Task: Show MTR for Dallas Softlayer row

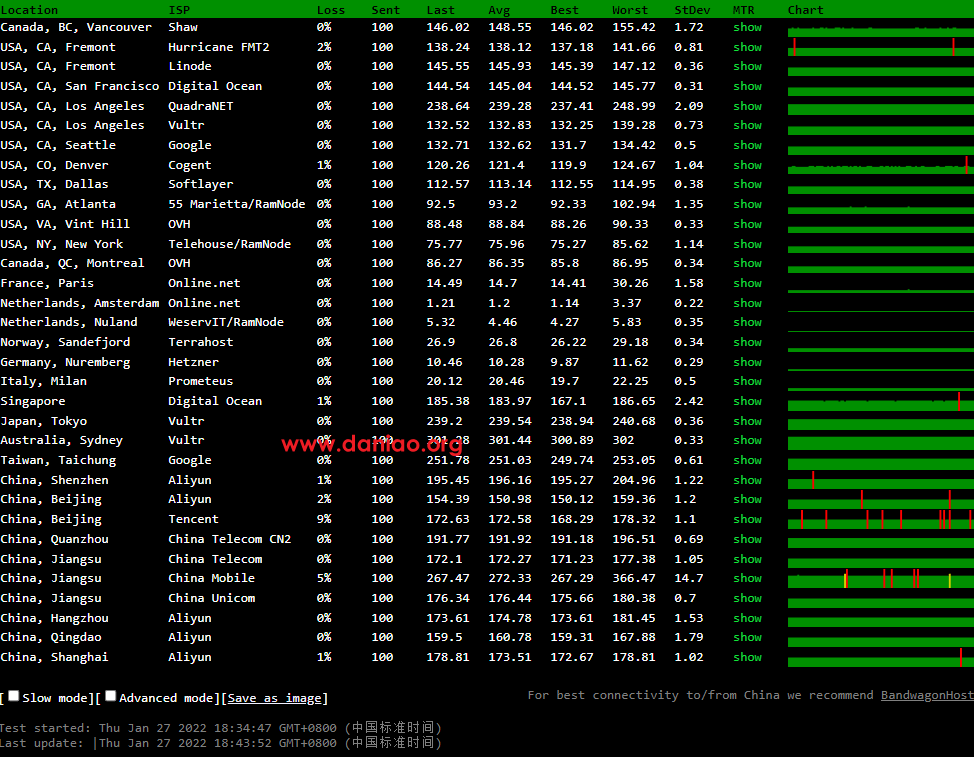Action: point(747,184)
